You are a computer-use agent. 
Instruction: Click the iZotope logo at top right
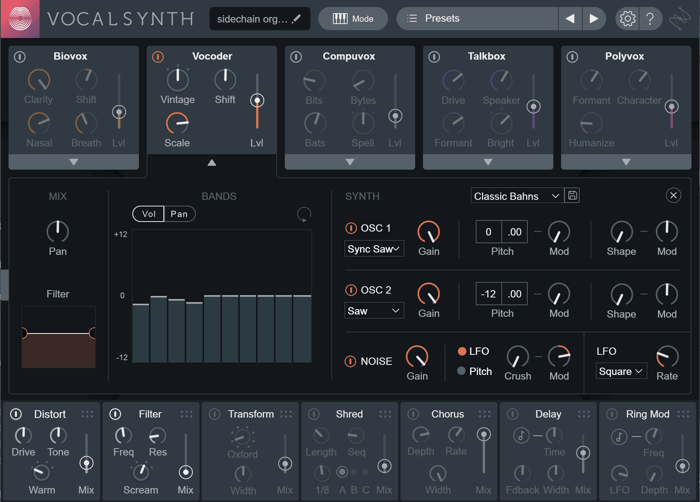[679, 19]
